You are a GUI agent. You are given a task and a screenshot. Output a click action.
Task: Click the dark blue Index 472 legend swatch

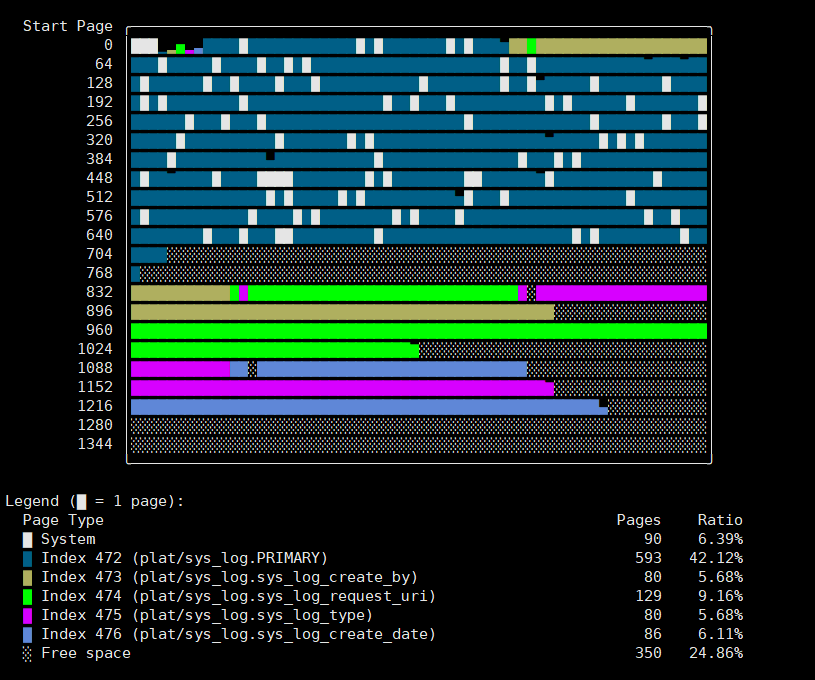[27, 558]
